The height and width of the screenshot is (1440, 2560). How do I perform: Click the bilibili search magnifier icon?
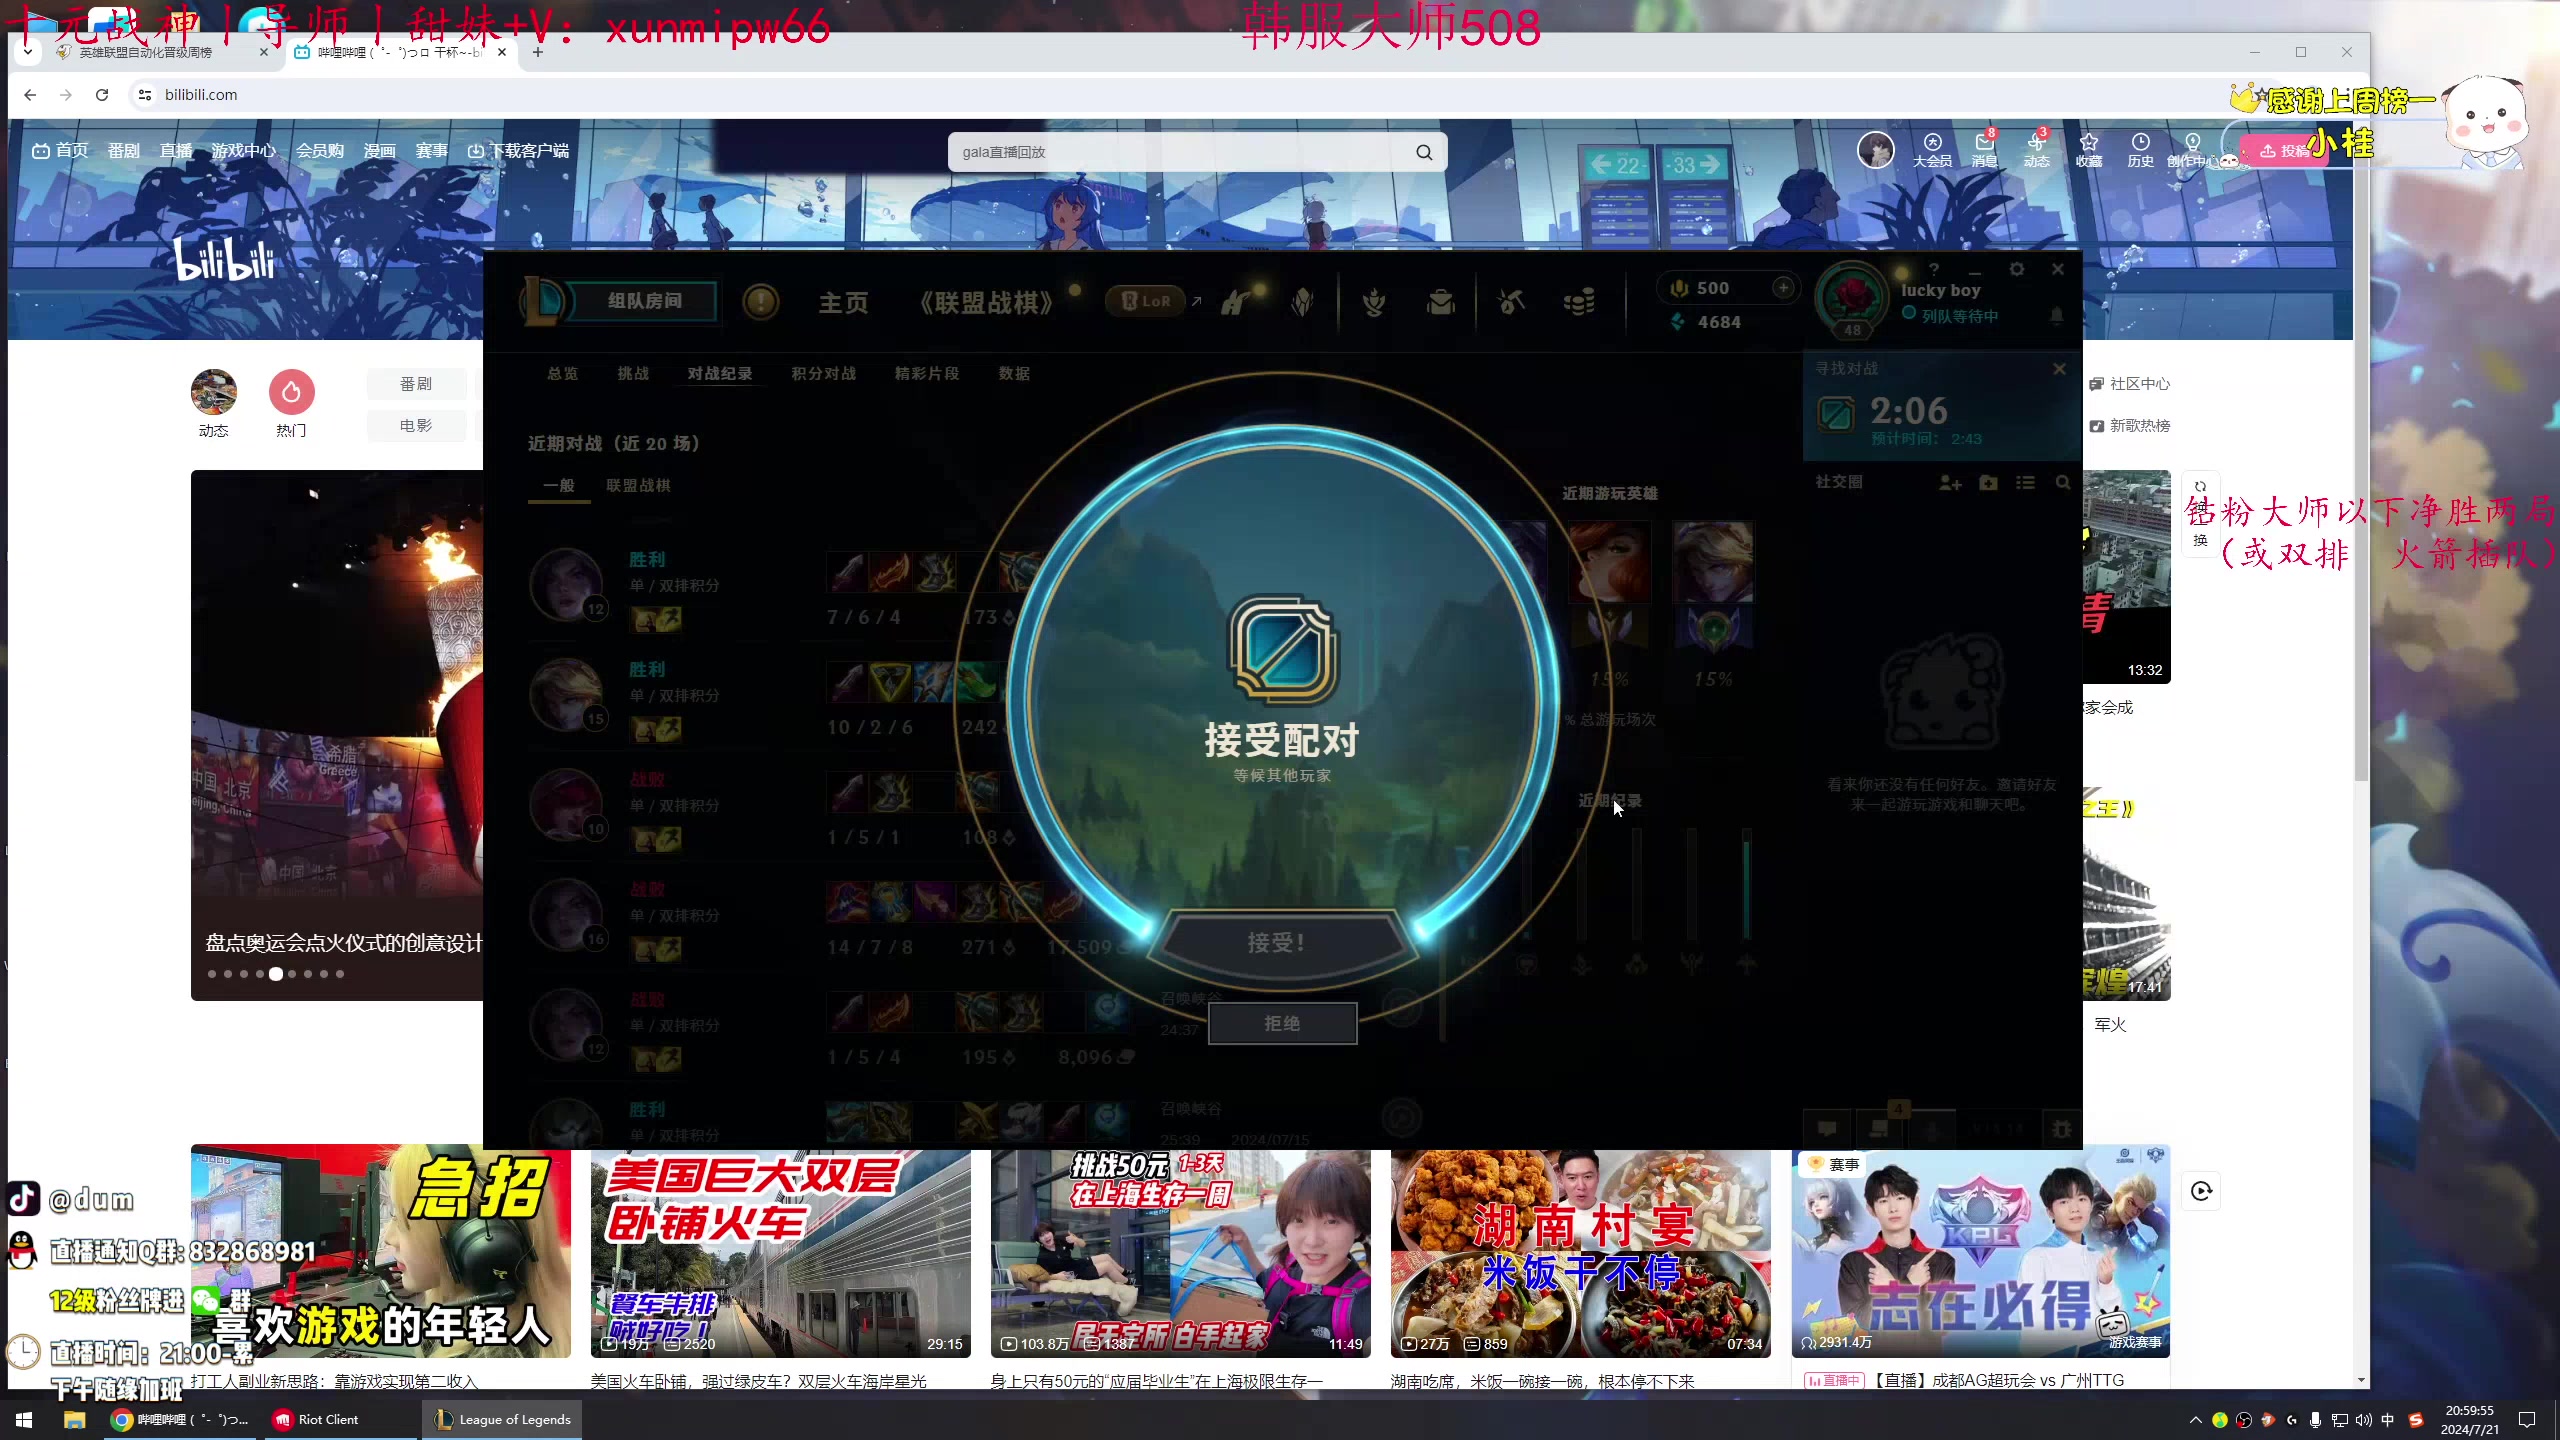[x=1424, y=152]
